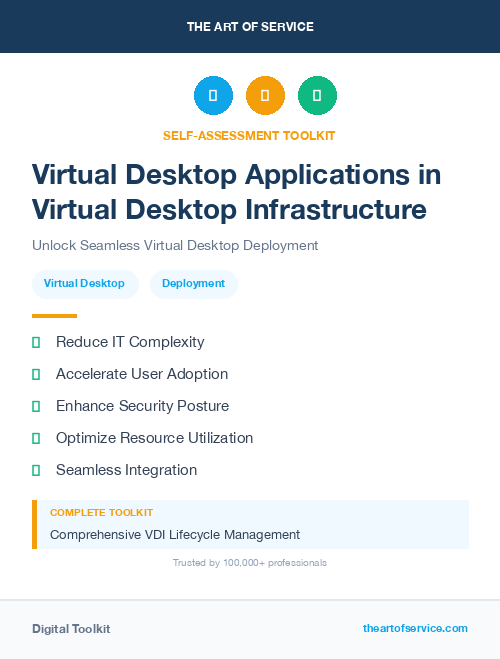Click subtitle Unlock Seamless Virtual Desktop Deployment
This screenshot has width=500, height=659.
175,245
